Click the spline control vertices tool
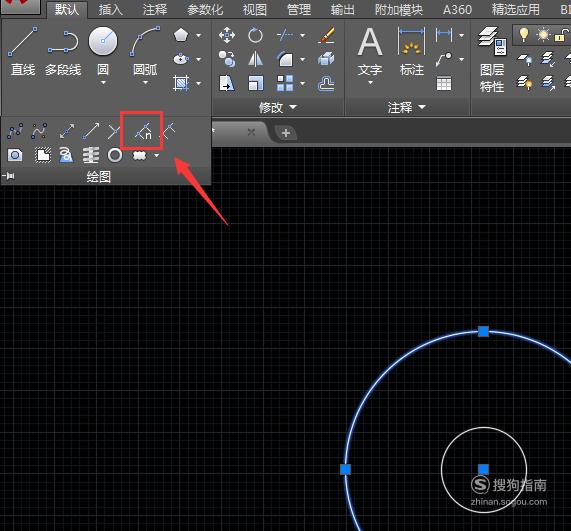The image size is (571, 531). [39, 131]
